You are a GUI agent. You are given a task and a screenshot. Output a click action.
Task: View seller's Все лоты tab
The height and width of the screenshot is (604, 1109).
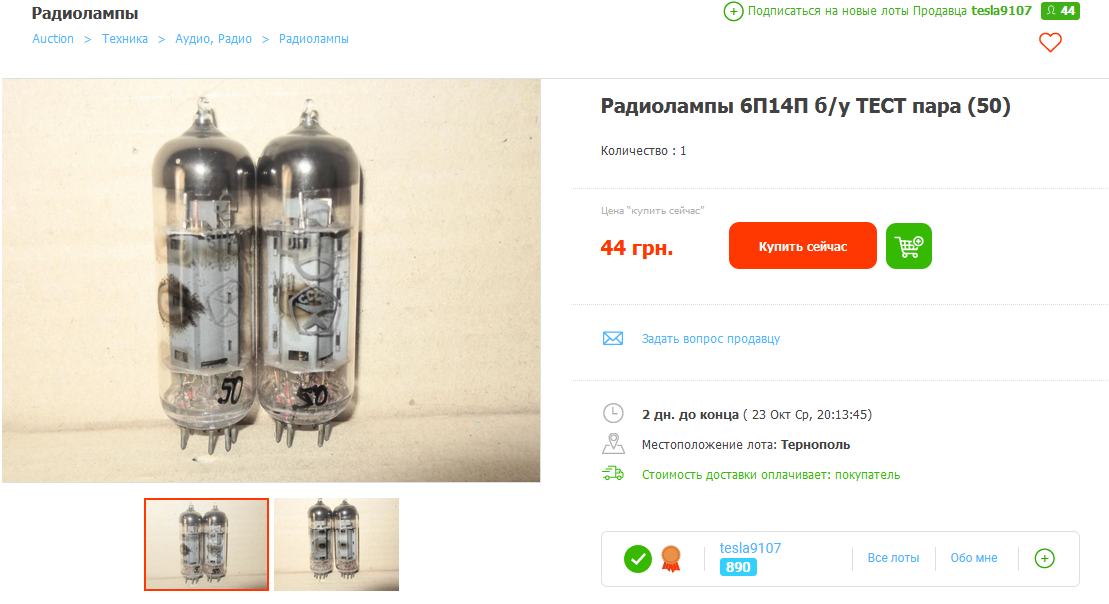893,558
